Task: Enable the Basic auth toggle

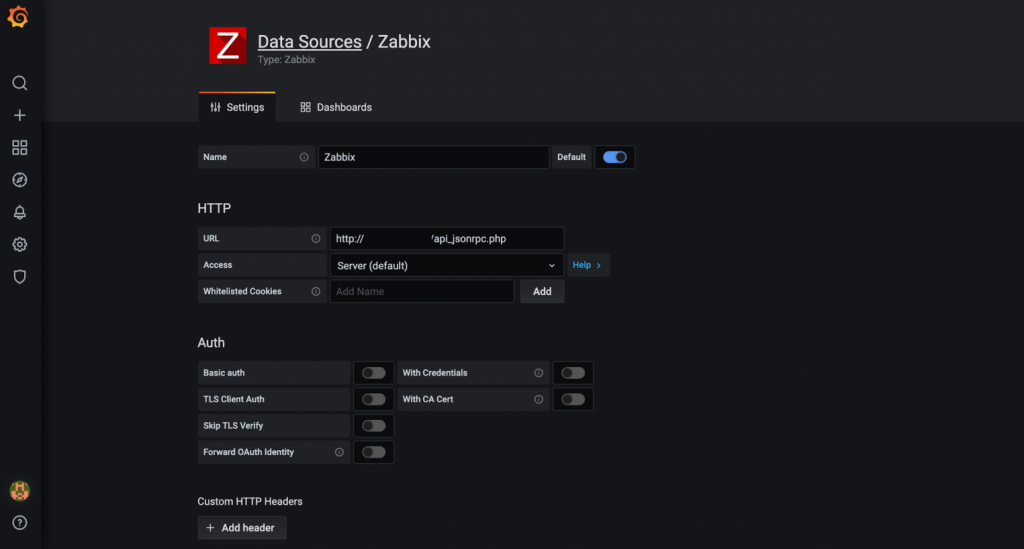Action: coord(373,373)
